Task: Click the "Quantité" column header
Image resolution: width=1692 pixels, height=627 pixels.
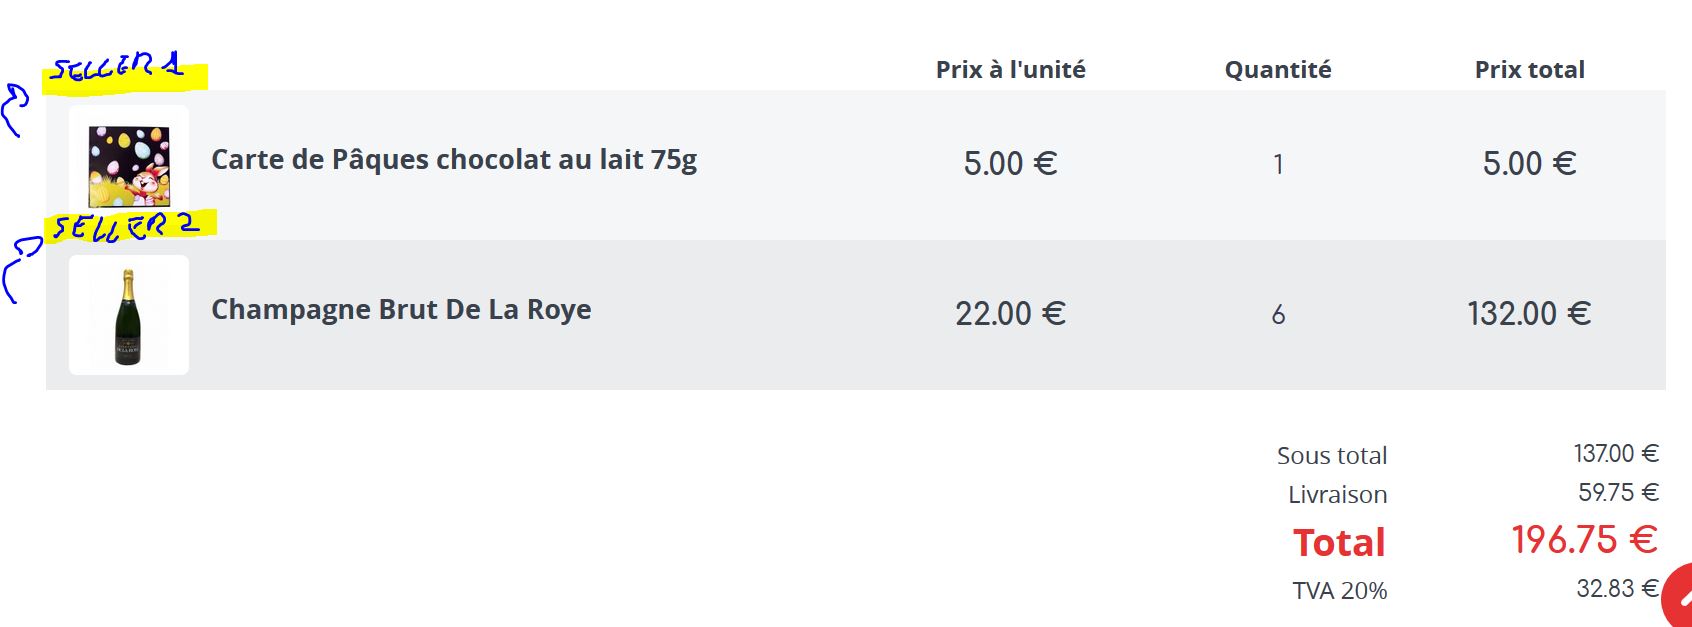Action: [x=1277, y=70]
